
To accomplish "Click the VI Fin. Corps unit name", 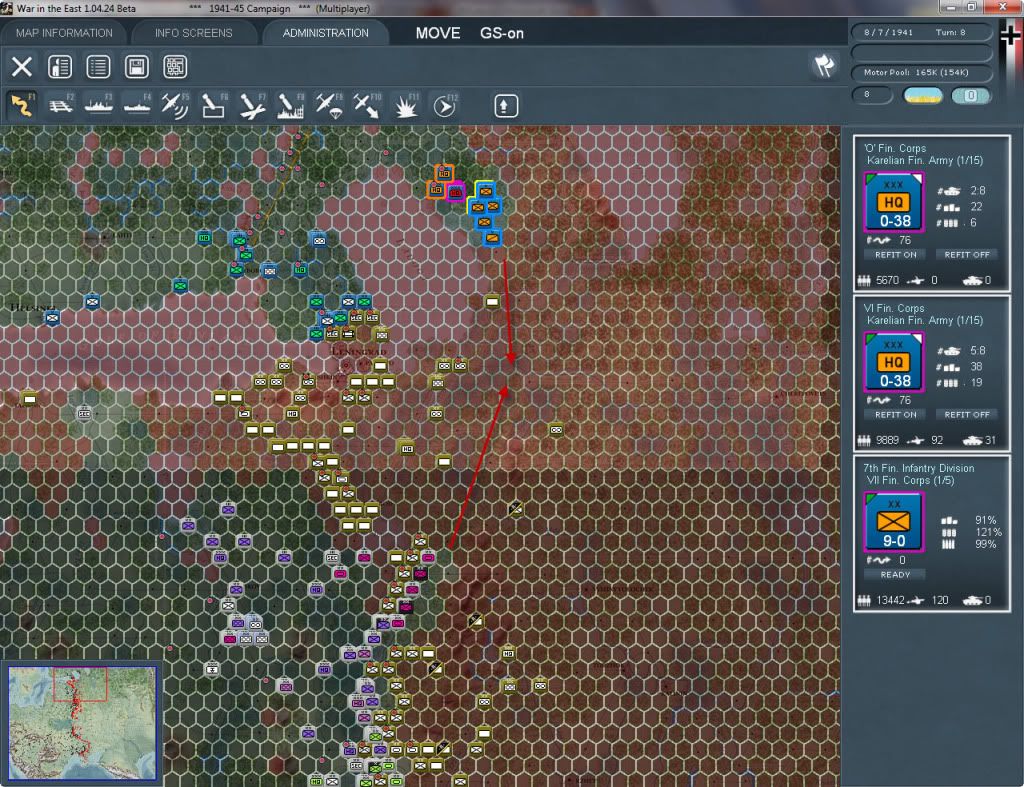I will (x=893, y=308).
